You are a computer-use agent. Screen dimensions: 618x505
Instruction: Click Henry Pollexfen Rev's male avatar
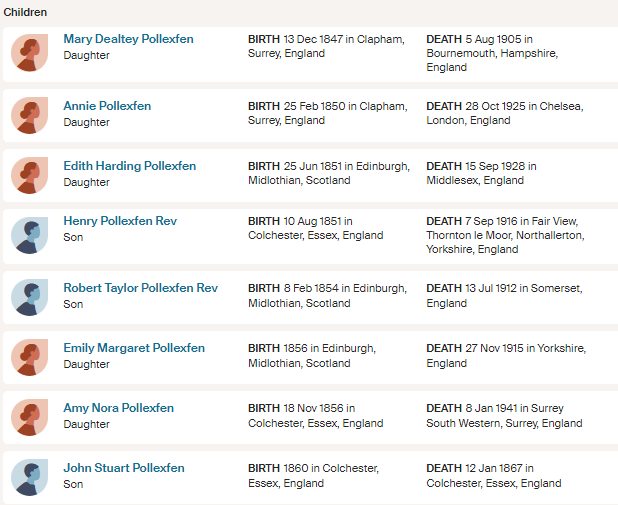tap(30, 235)
